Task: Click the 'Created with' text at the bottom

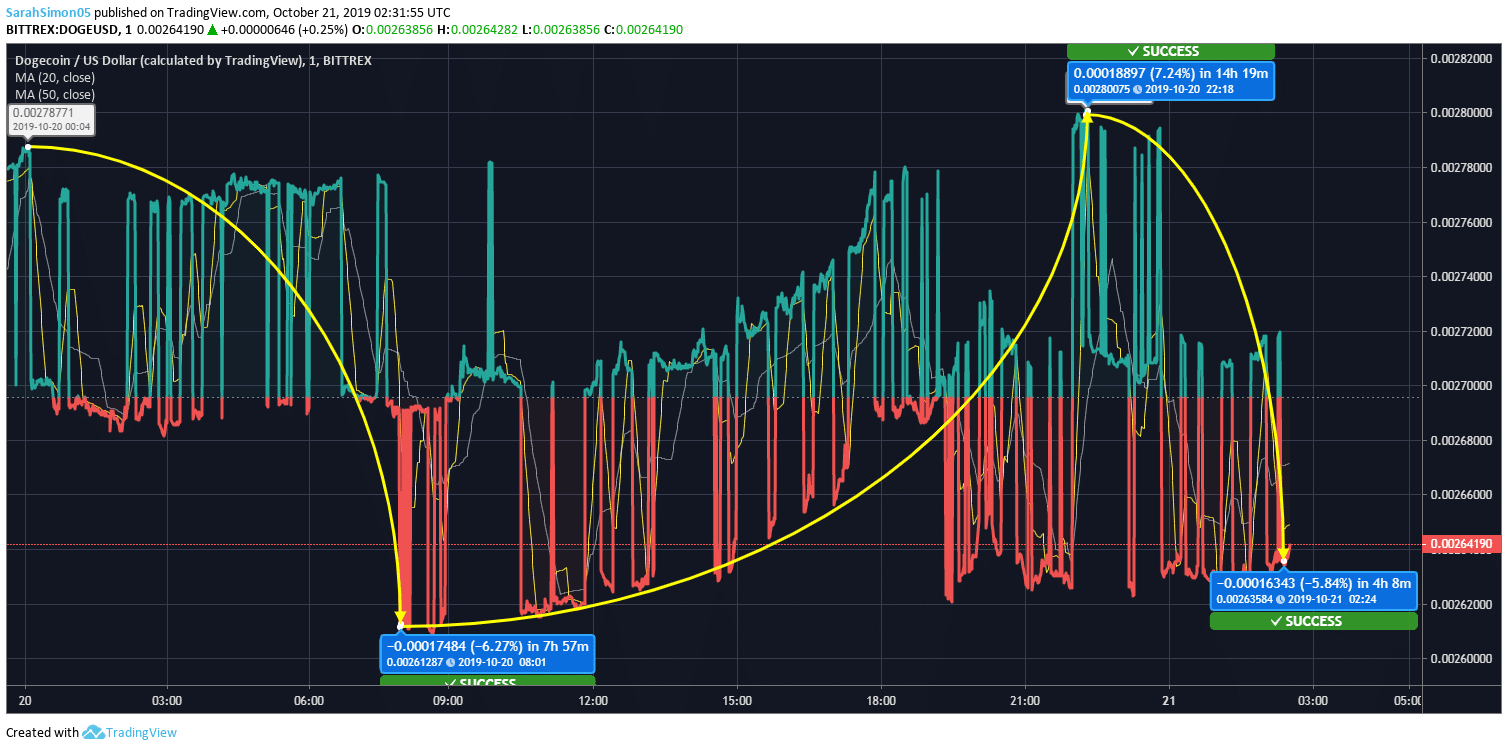Action: pyautogui.click(x=42, y=732)
